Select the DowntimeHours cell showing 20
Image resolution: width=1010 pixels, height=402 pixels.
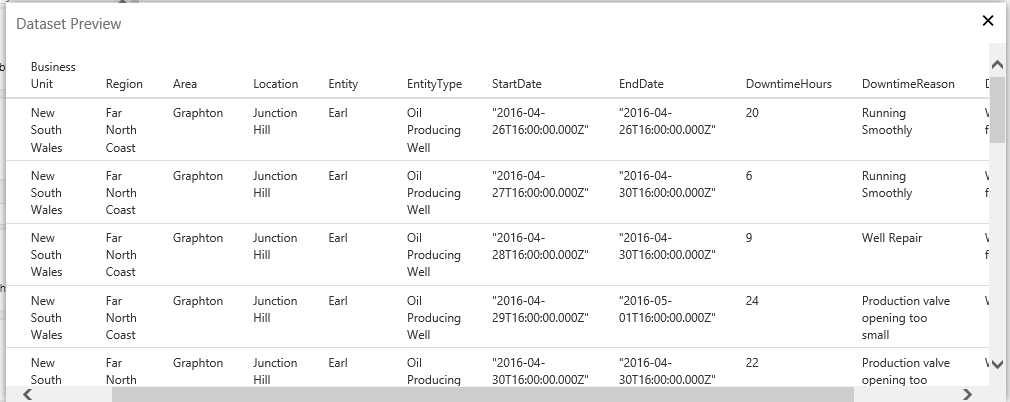point(753,113)
